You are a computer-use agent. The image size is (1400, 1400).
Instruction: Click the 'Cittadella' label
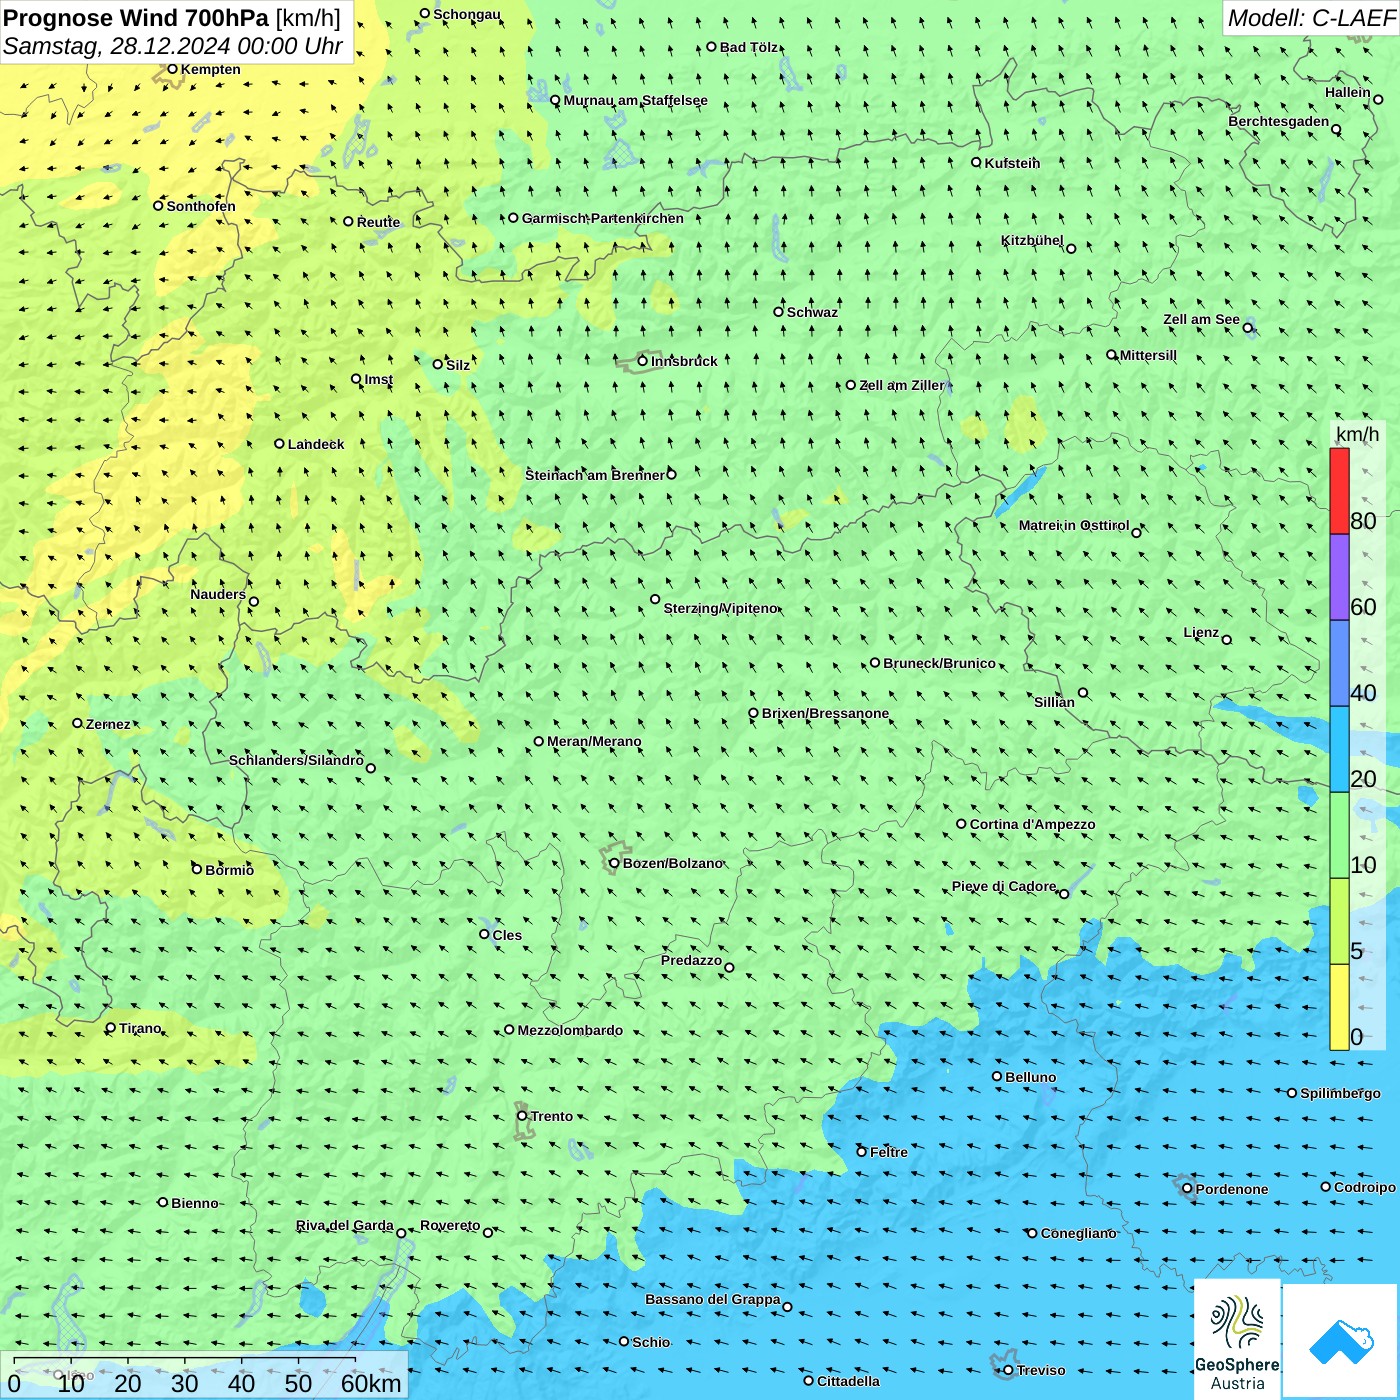pyautogui.click(x=848, y=1381)
